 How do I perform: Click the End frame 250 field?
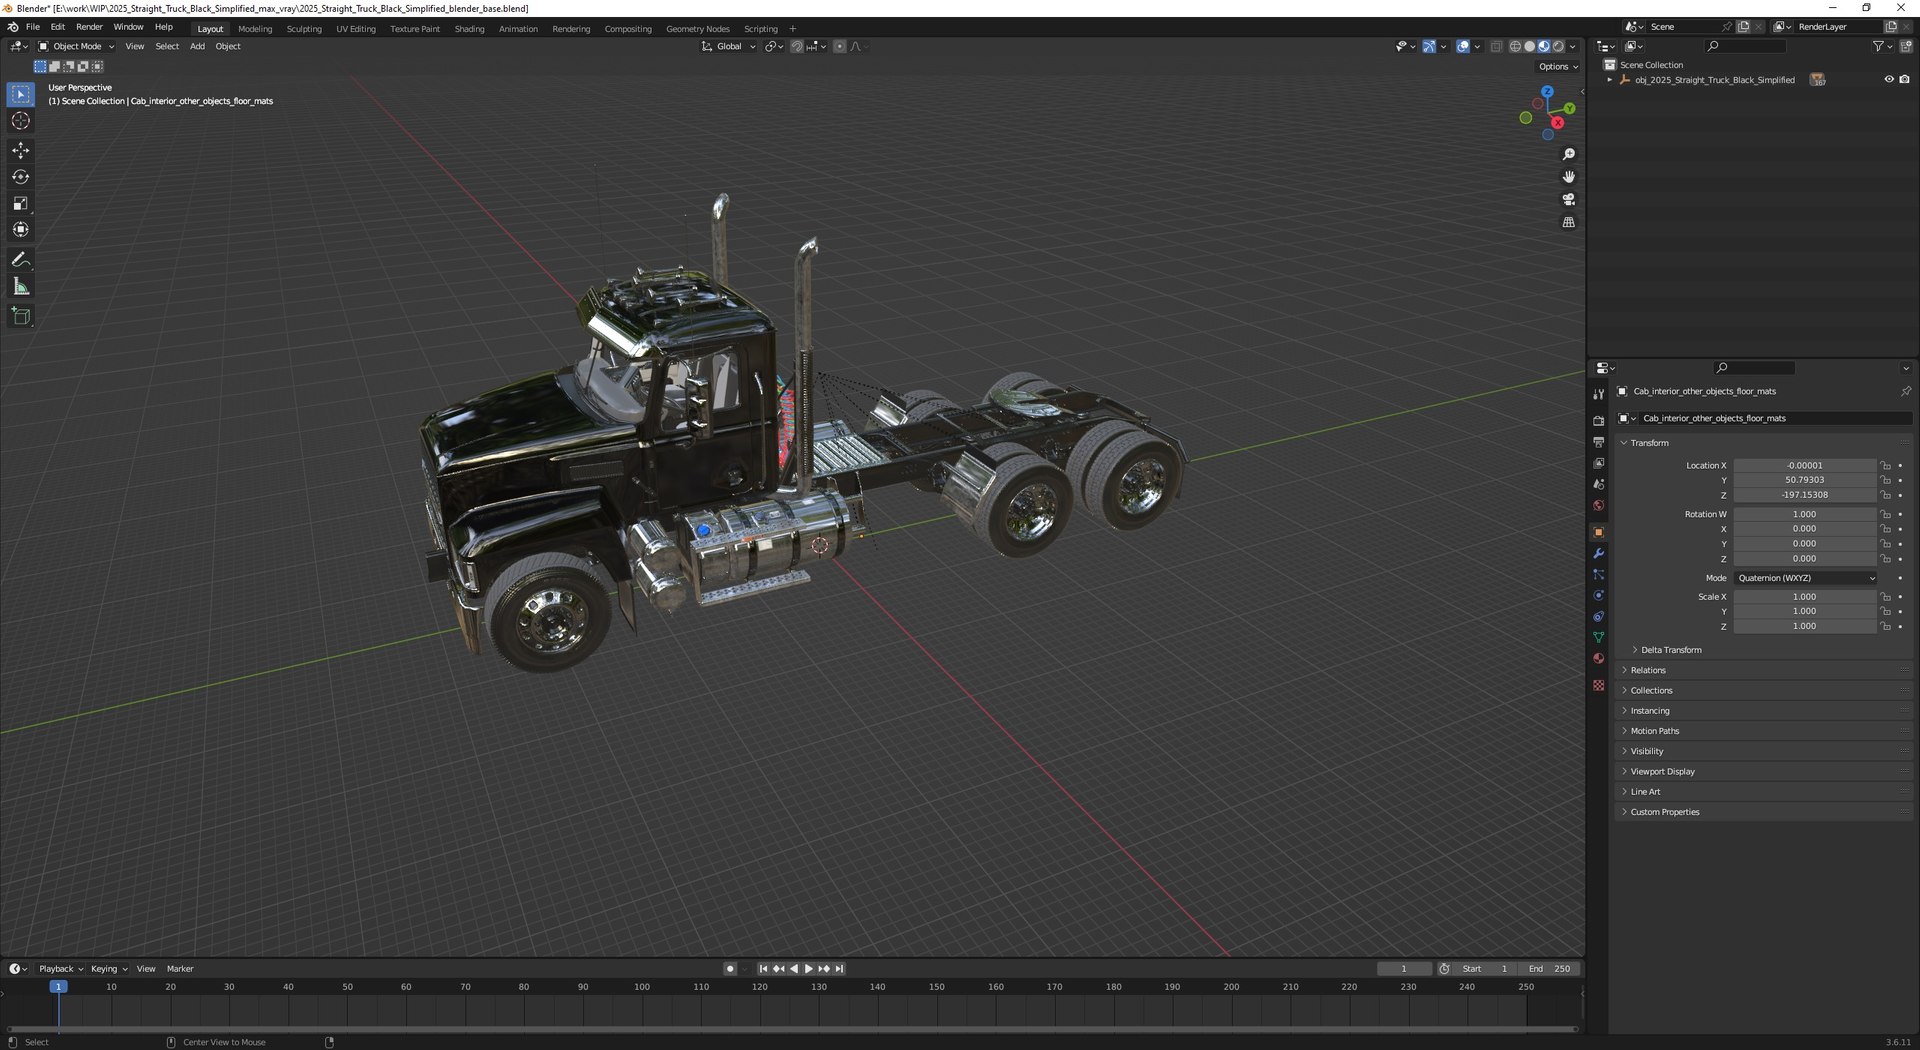[1551, 969]
